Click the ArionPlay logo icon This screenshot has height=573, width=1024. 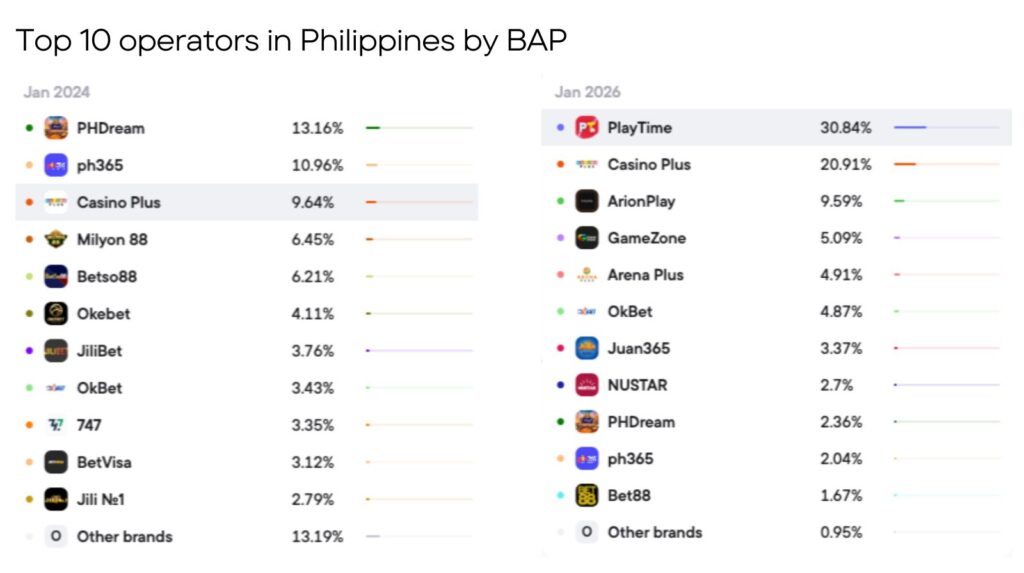click(587, 201)
